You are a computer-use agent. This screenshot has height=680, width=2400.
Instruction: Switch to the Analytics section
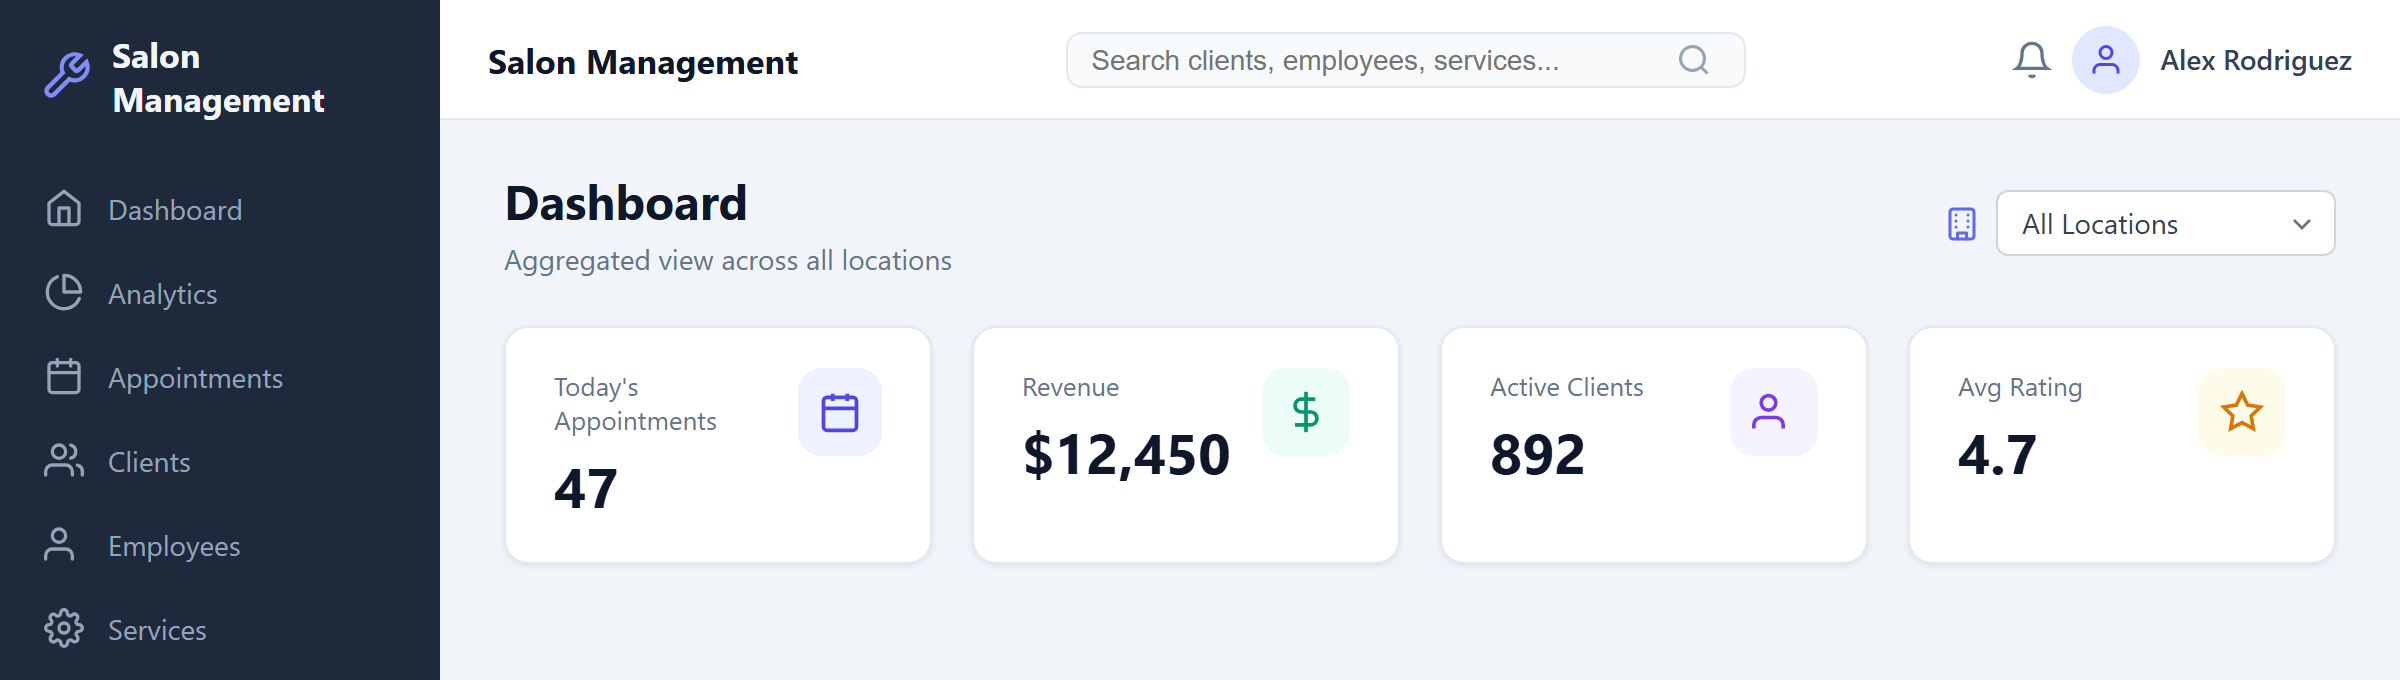pos(163,293)
